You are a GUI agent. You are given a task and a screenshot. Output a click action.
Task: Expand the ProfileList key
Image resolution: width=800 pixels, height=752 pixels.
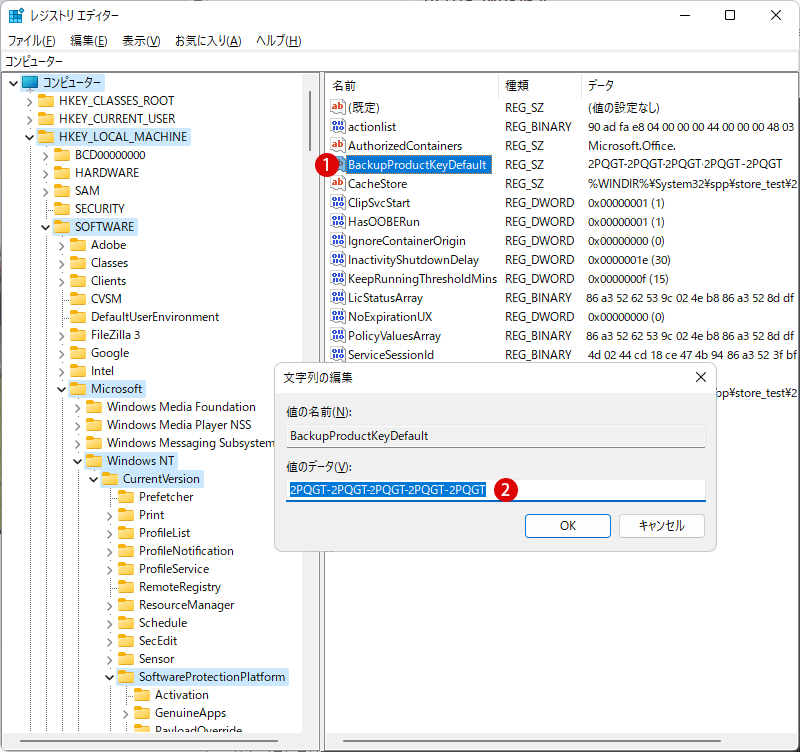[x=110, y=533]
